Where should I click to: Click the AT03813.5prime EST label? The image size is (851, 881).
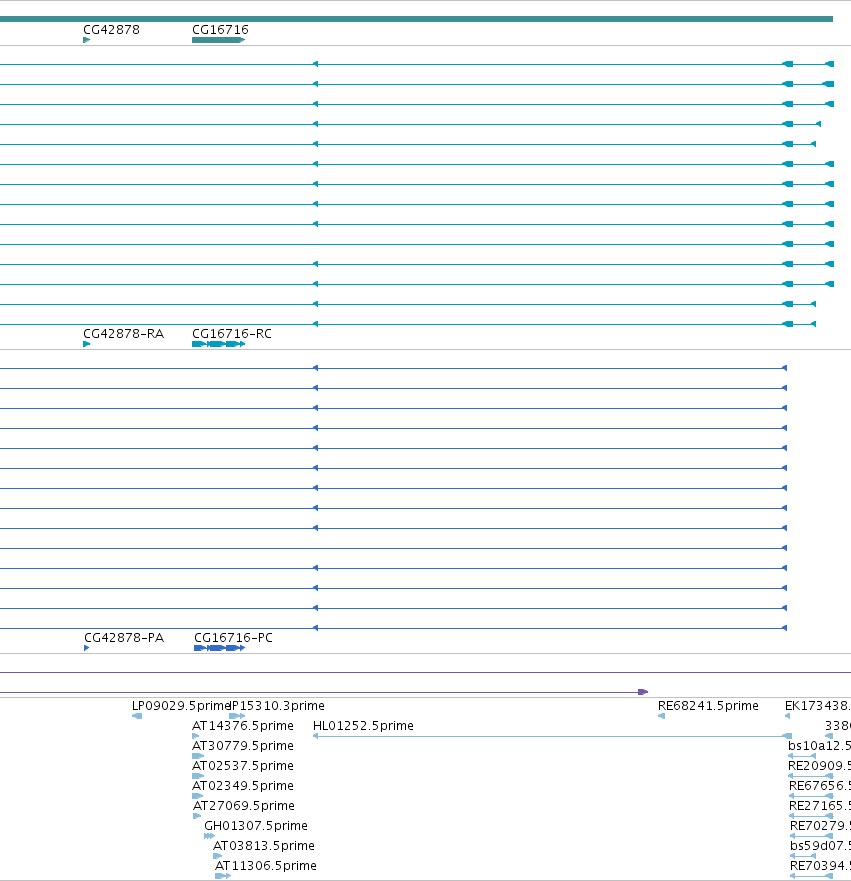click(264, 846)
